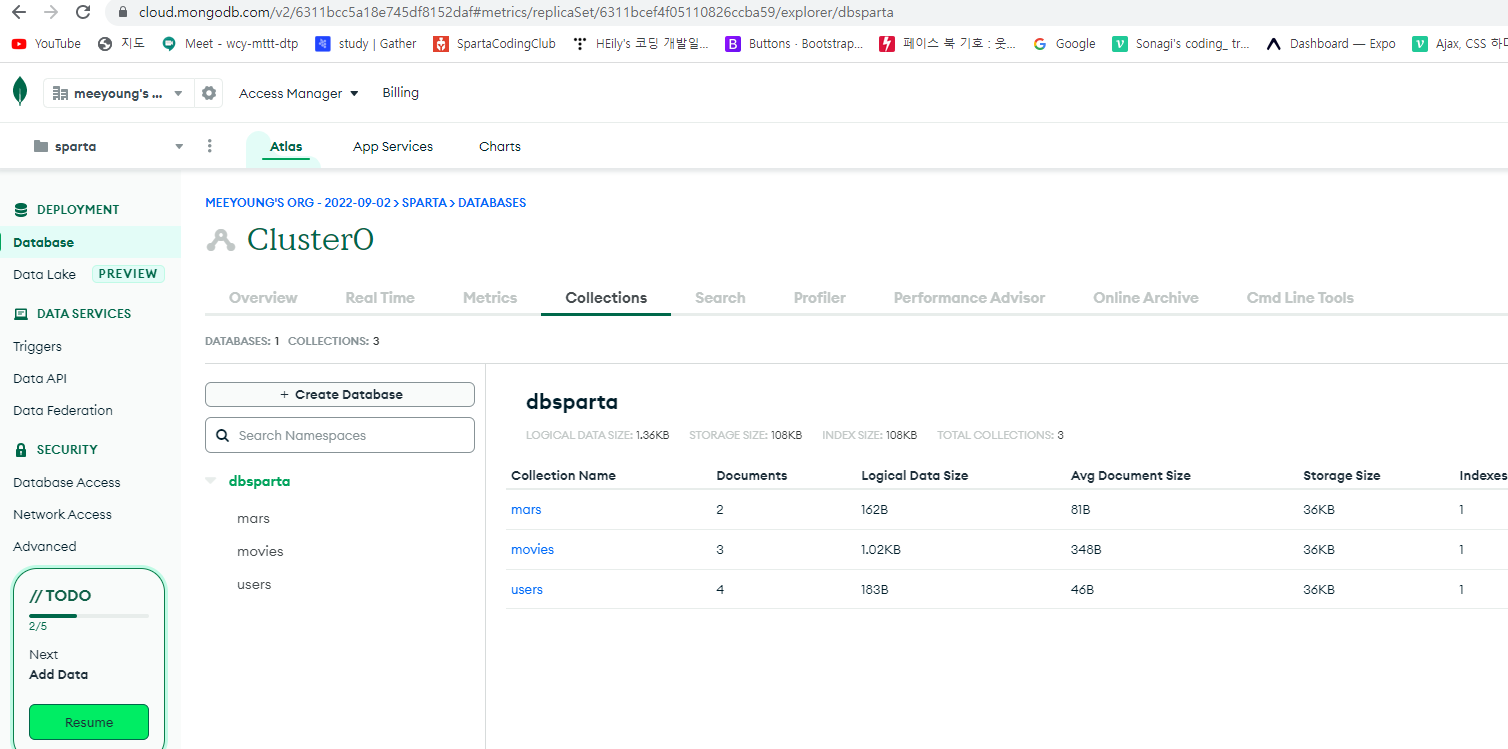This screenshot has height=749, width=1508.
Task: Select Database in sidebar
Action: tap(90, 242)
